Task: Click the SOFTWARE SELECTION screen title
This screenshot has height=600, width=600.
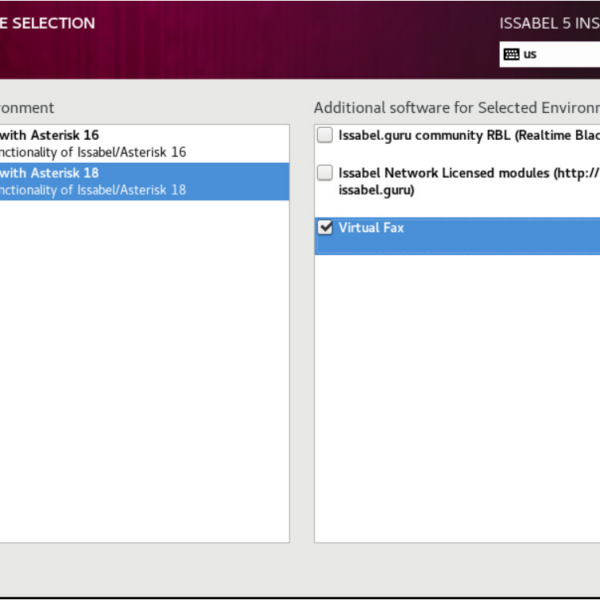Action: point(48,23)
